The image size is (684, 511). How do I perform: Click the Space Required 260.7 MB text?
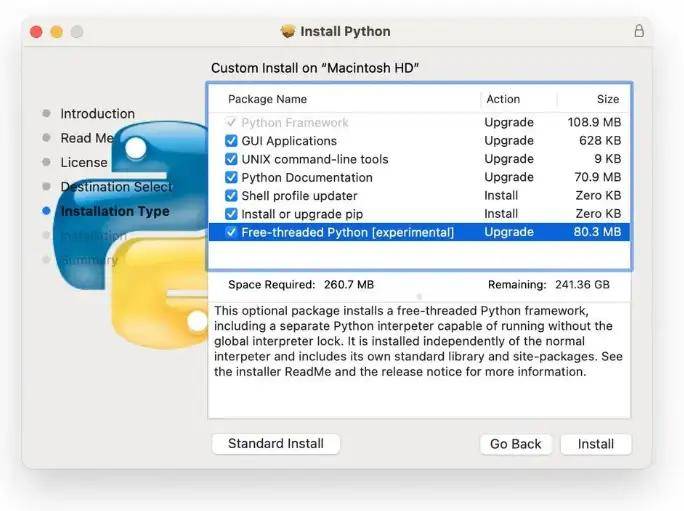[301, 285]
